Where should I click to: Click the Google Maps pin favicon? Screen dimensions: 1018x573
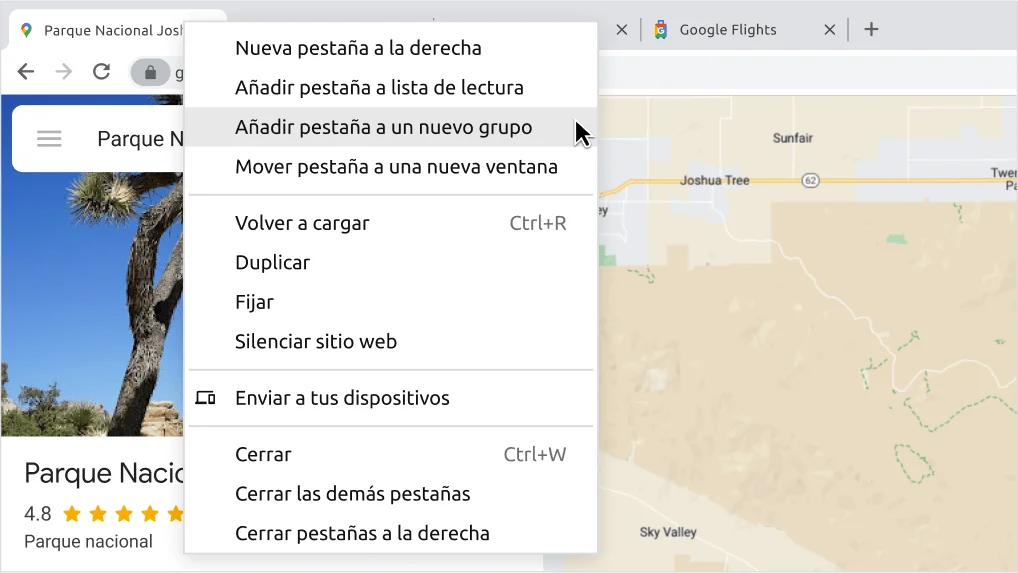pos(27,30)
